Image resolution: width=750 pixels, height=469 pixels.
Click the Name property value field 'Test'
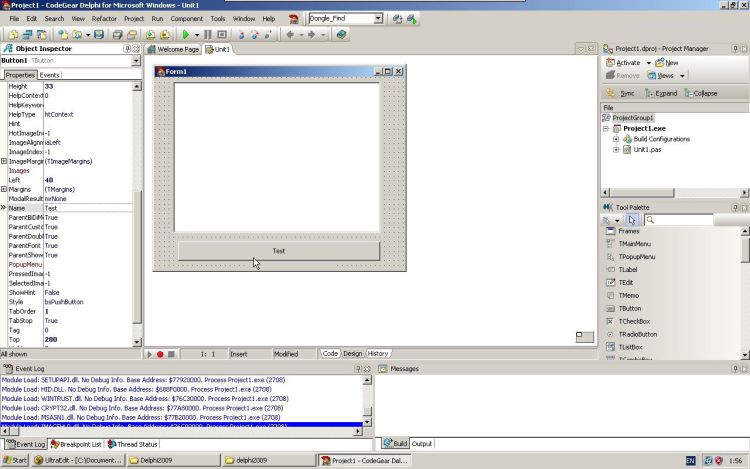click(x=88, y=208)
